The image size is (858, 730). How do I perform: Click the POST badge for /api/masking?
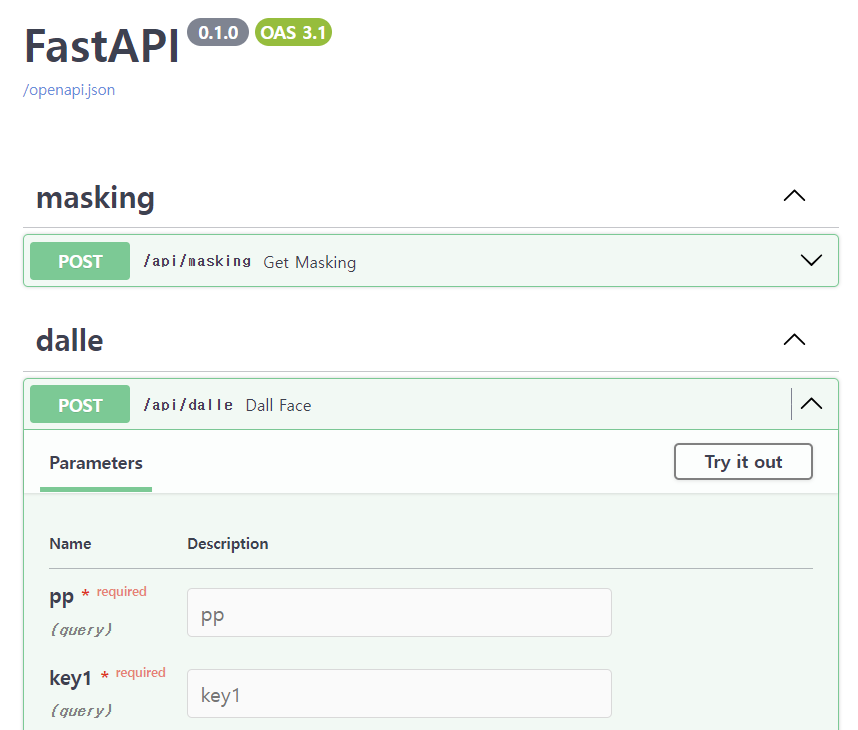coord(80,261)
